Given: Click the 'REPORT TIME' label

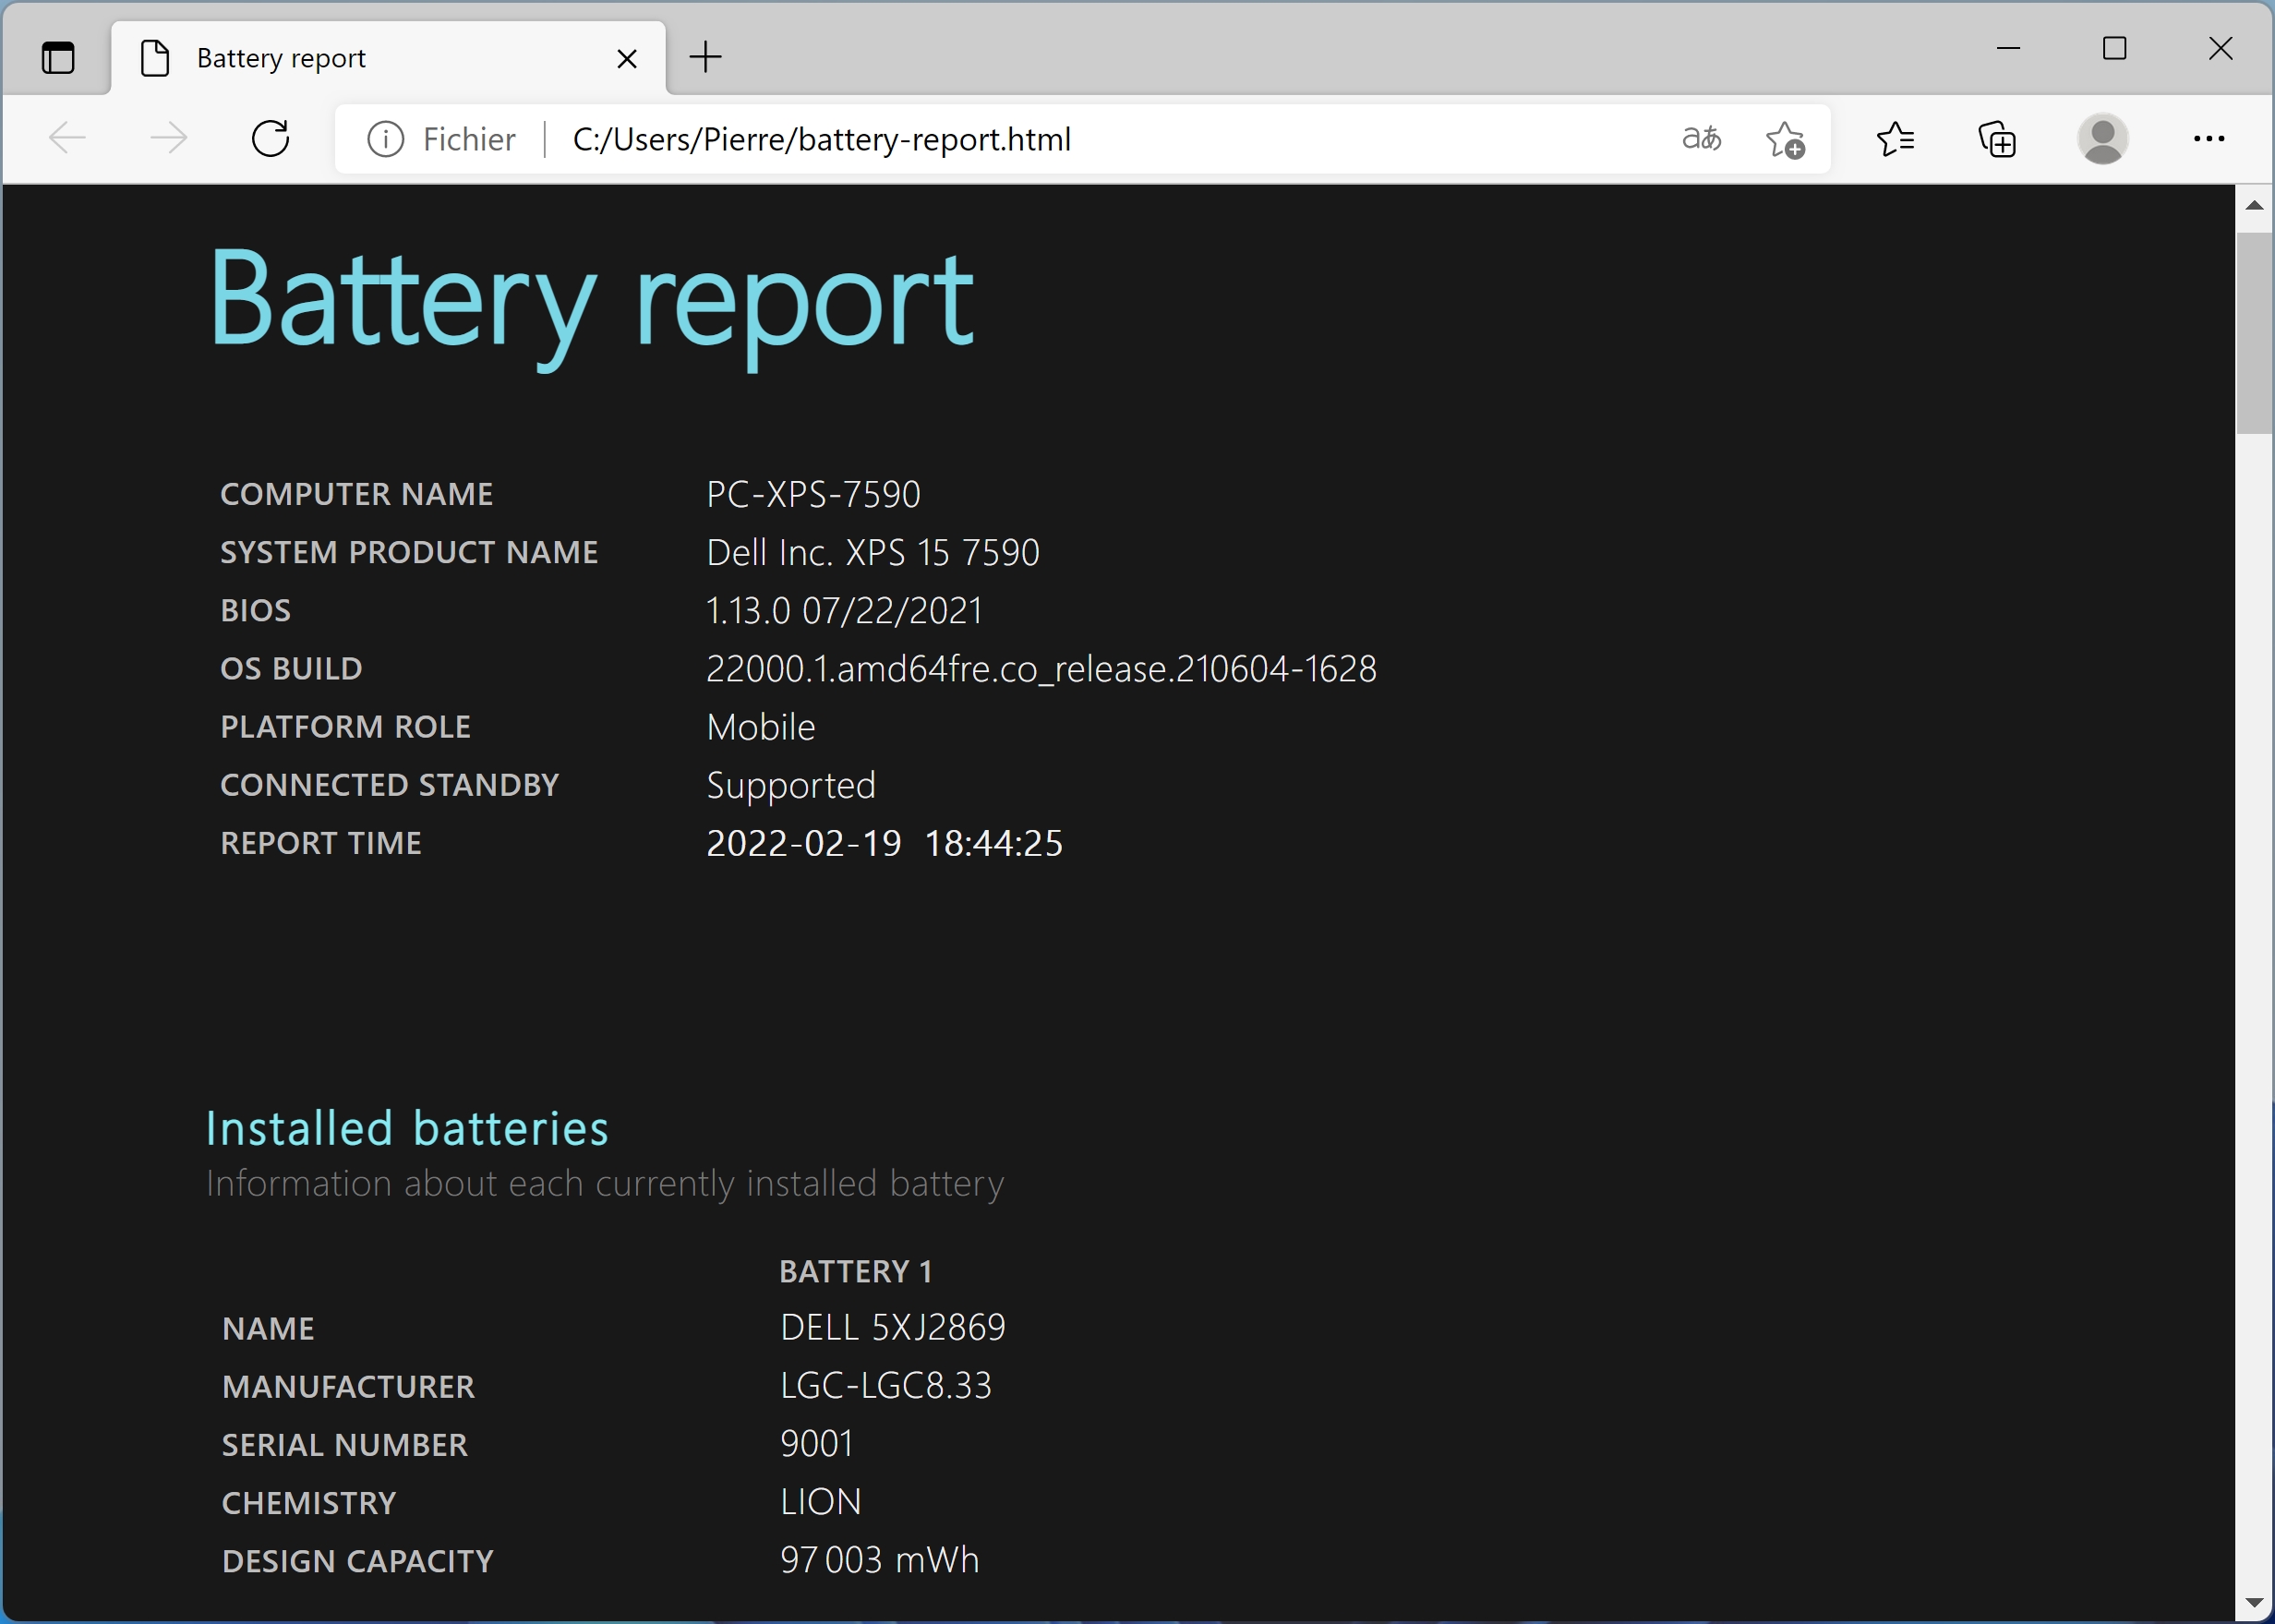Looking at the screenshot, I should click(x=321, y=843).
